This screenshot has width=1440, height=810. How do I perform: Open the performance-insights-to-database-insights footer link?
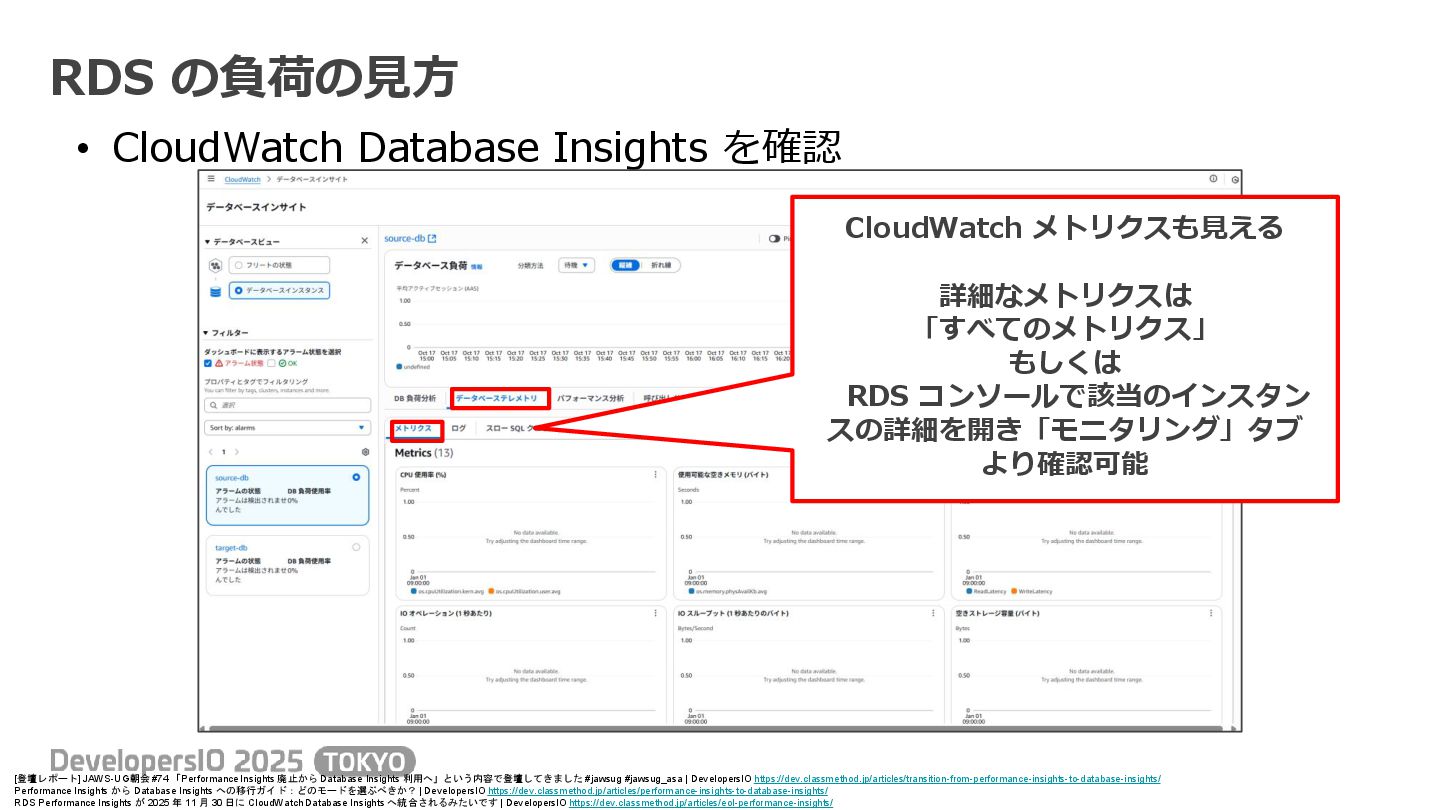(x=658, y=790)
